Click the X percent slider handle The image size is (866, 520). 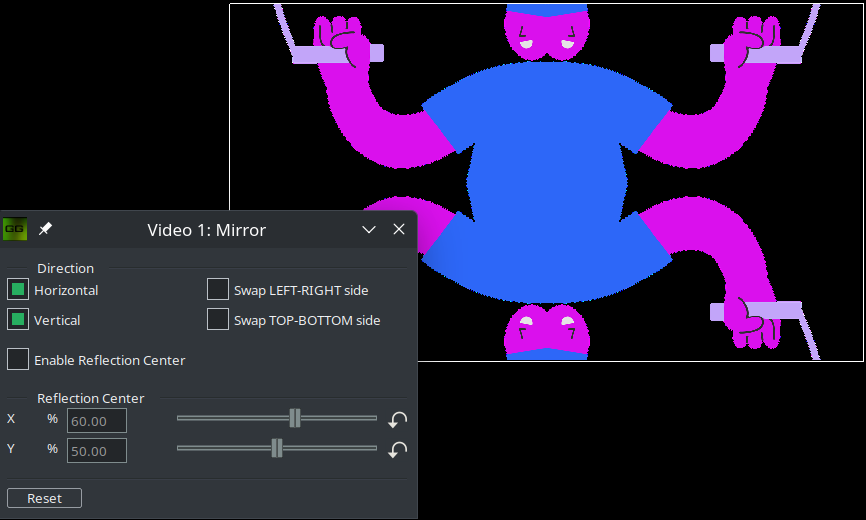(295, 418)
